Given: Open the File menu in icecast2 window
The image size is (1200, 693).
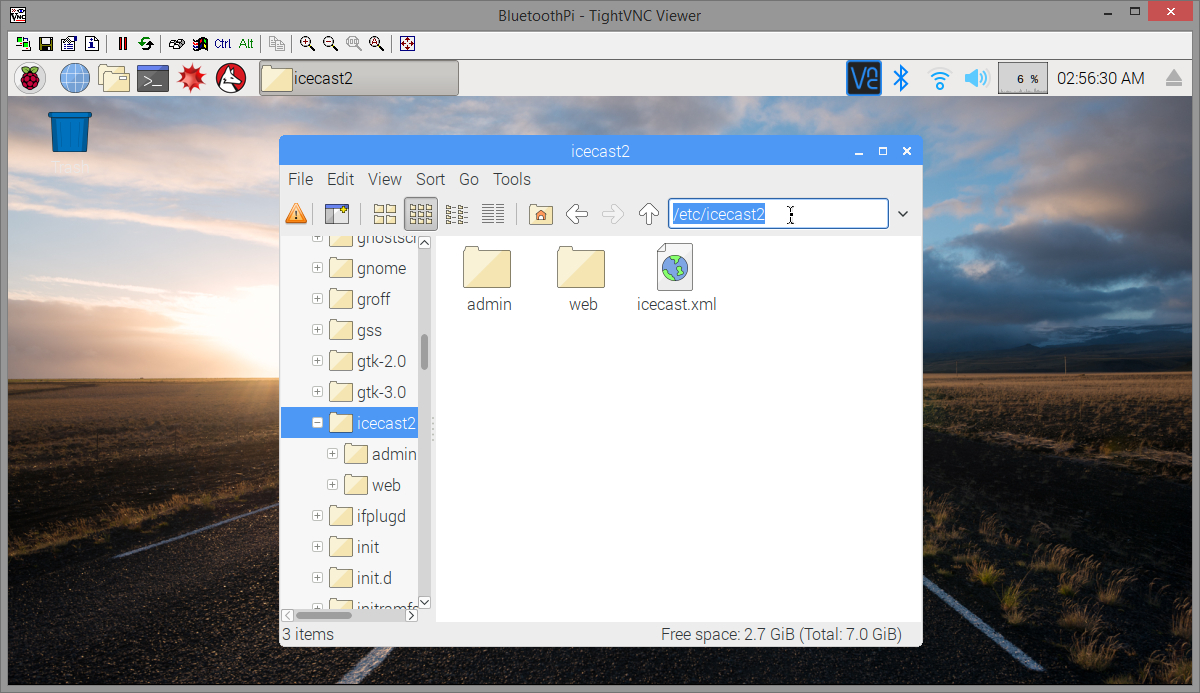Looking at the screenshot, I should point(300,179).
